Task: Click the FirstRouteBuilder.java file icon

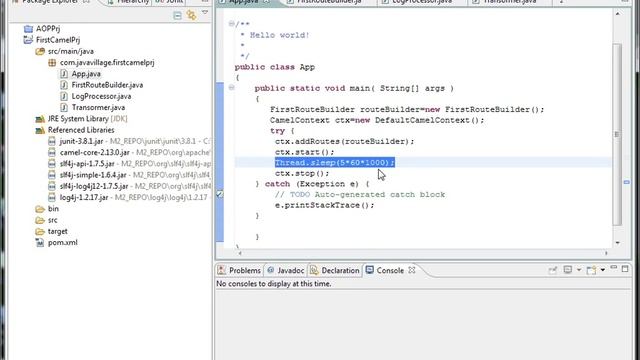Action: click(x=64, y=85)
